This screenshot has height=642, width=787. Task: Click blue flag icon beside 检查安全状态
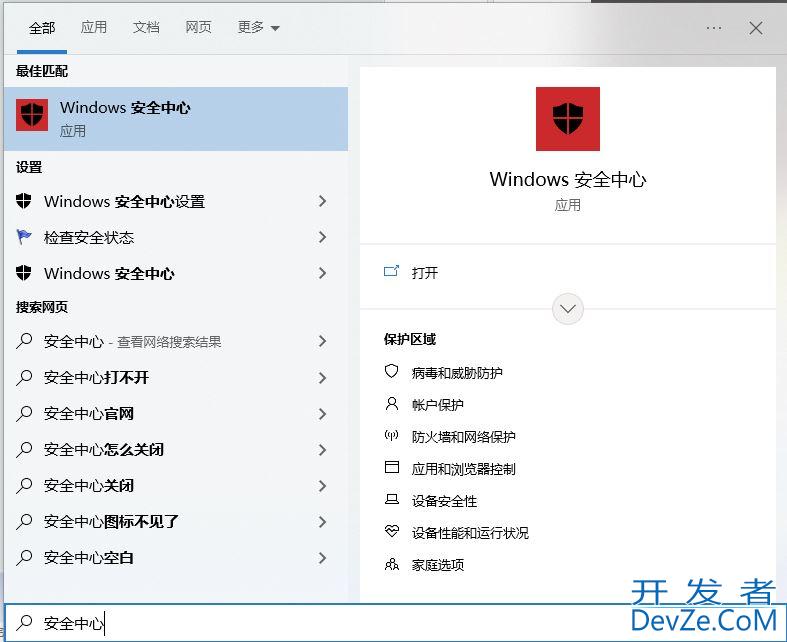(x=24, y=237)
